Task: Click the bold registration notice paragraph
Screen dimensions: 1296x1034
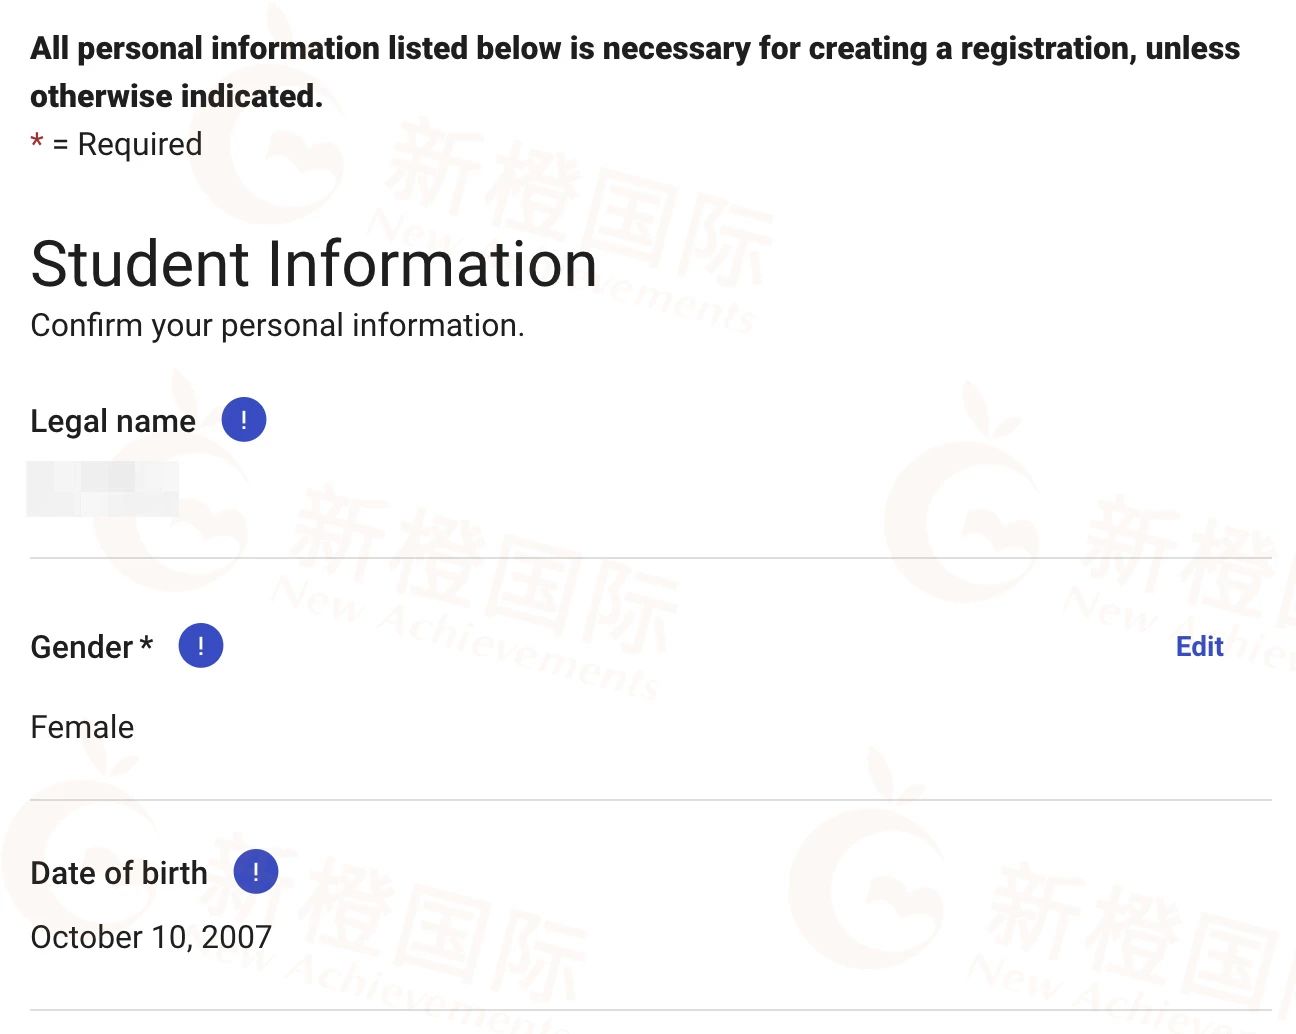Action: click(x=635, y=49)
